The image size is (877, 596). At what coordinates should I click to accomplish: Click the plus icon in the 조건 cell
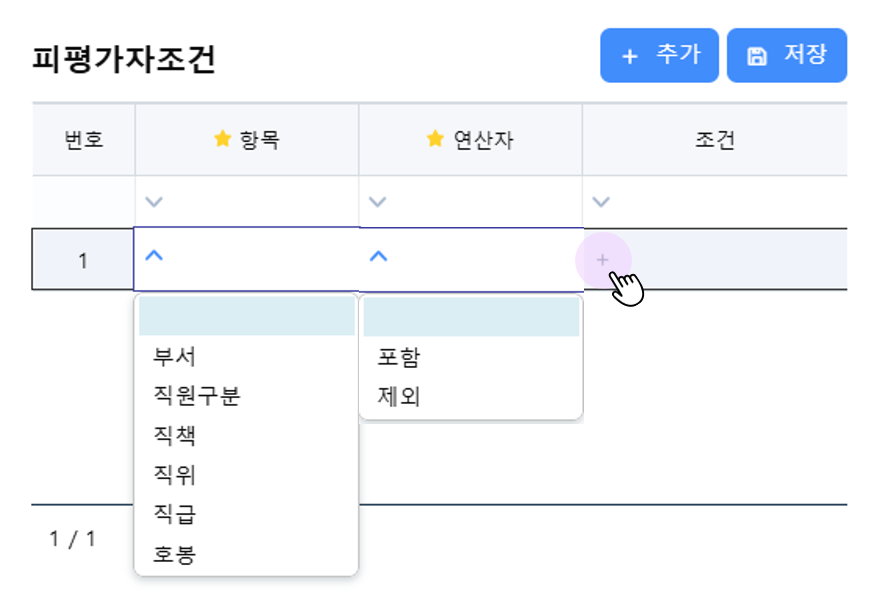tap(602, 260)
